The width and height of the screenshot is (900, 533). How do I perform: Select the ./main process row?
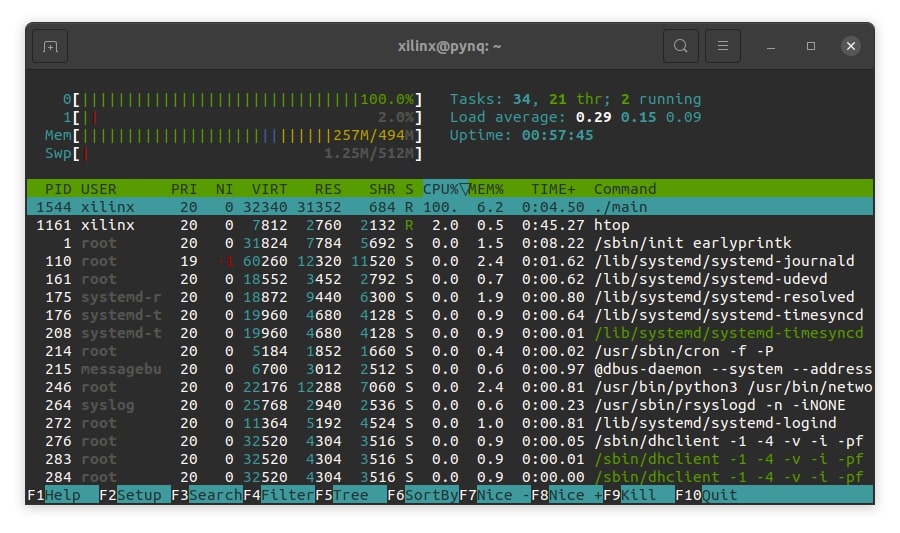point(450,207)
